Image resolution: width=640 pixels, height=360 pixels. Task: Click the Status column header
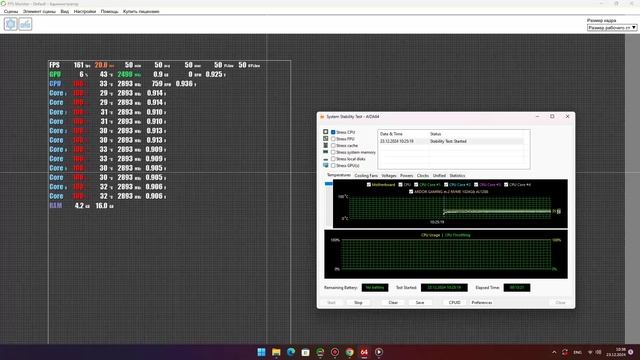coord(436,134)
